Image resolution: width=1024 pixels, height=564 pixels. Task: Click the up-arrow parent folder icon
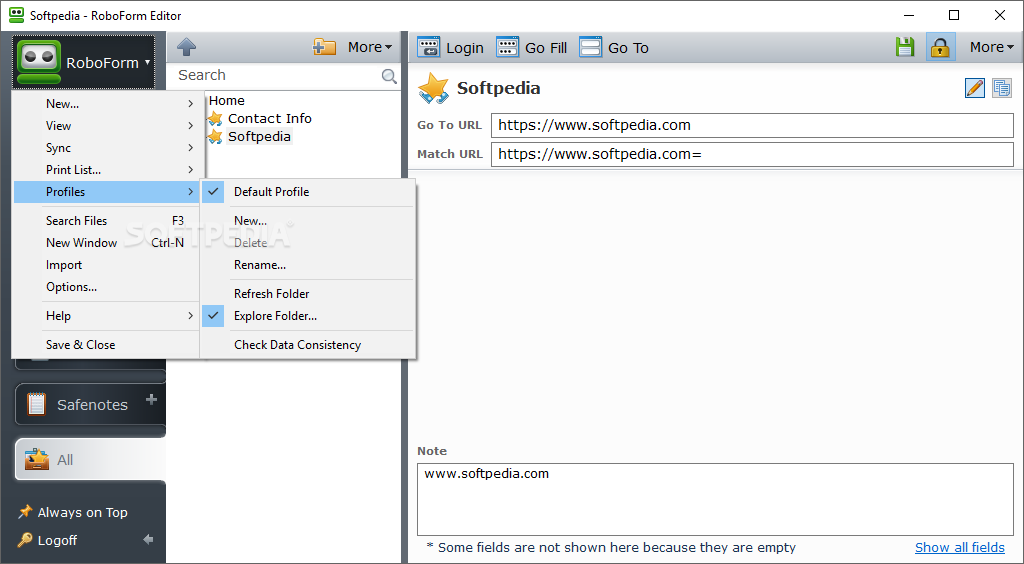[x=187, y=47]
